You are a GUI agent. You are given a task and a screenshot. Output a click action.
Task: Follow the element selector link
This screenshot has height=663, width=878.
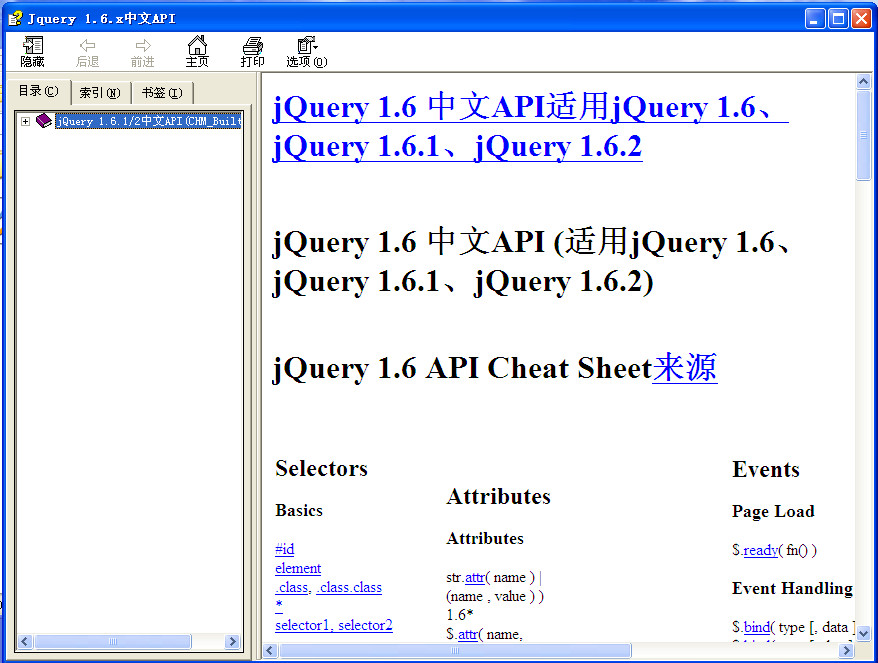tap(298, 568)
